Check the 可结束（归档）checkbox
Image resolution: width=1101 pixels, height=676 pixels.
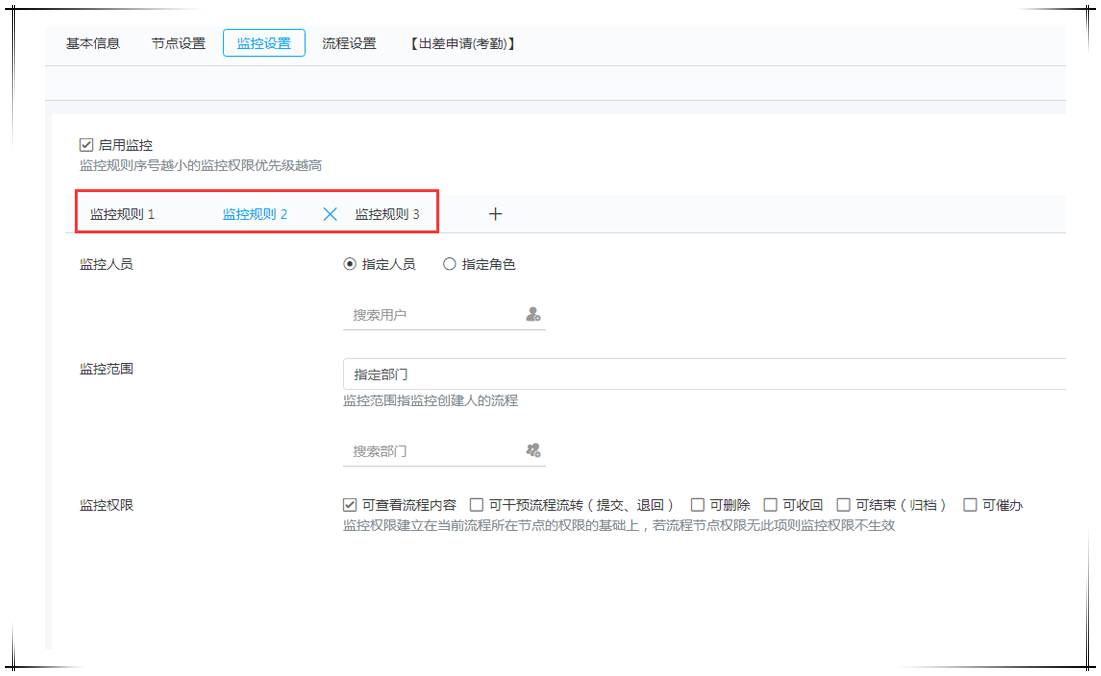844,505
